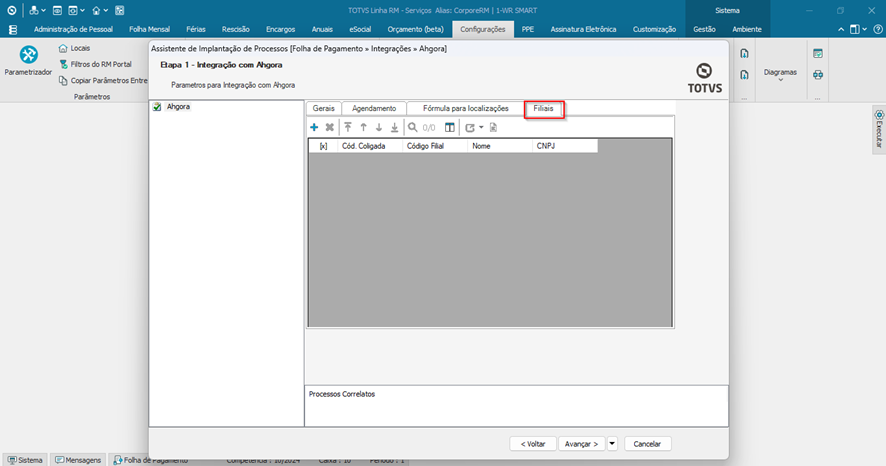The width and height of the screenshot is (886, 466).
Task: Open the Férias menu
Action: [x=196, y=29]
